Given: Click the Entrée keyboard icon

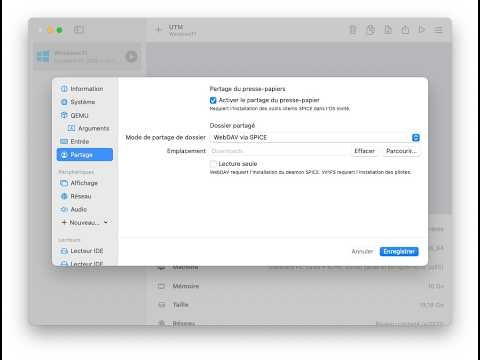Looking at the screenshot, I should [x=64, y=141].
